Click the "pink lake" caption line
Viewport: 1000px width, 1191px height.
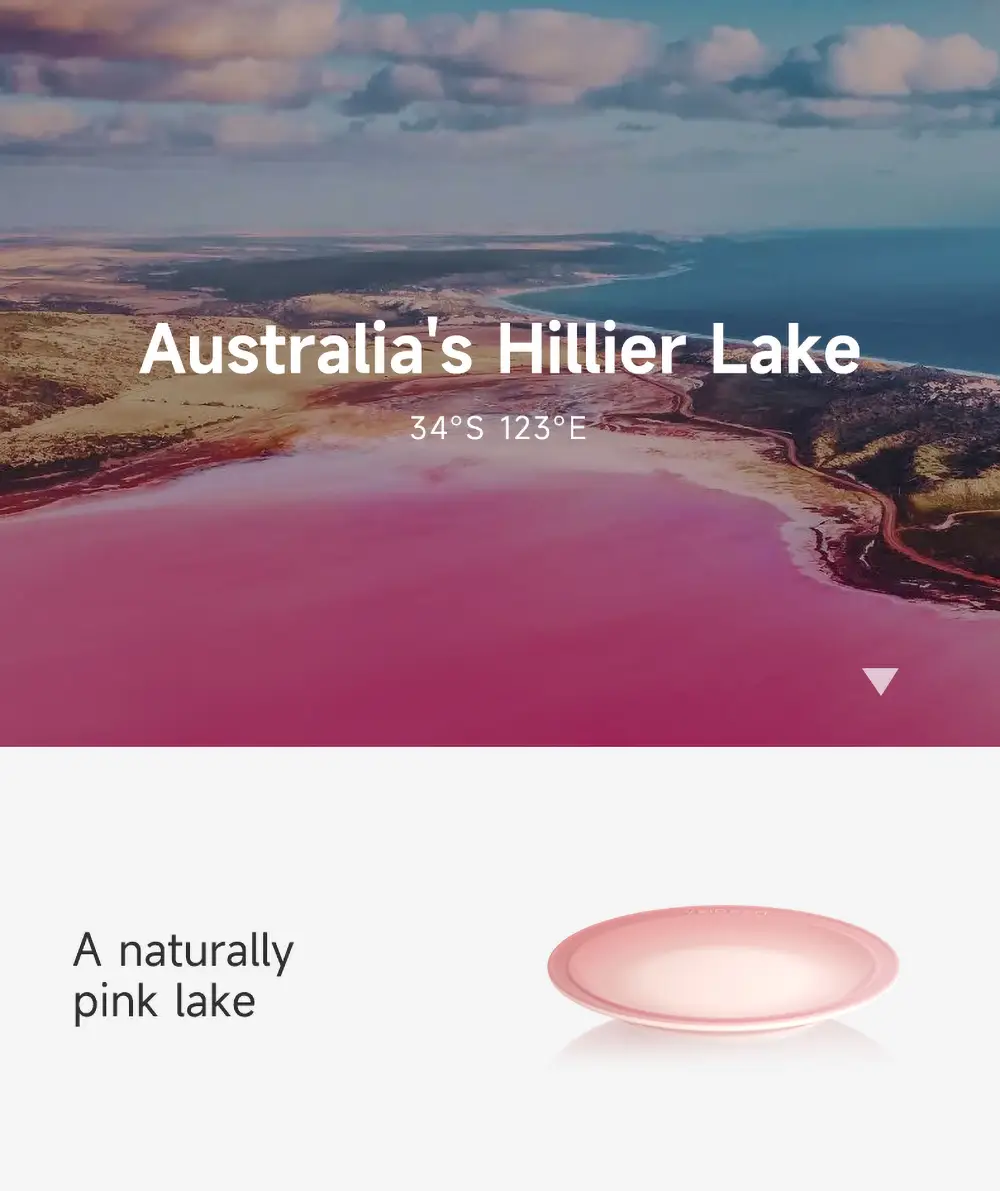pyautogui.click(x=164, y=1000)
